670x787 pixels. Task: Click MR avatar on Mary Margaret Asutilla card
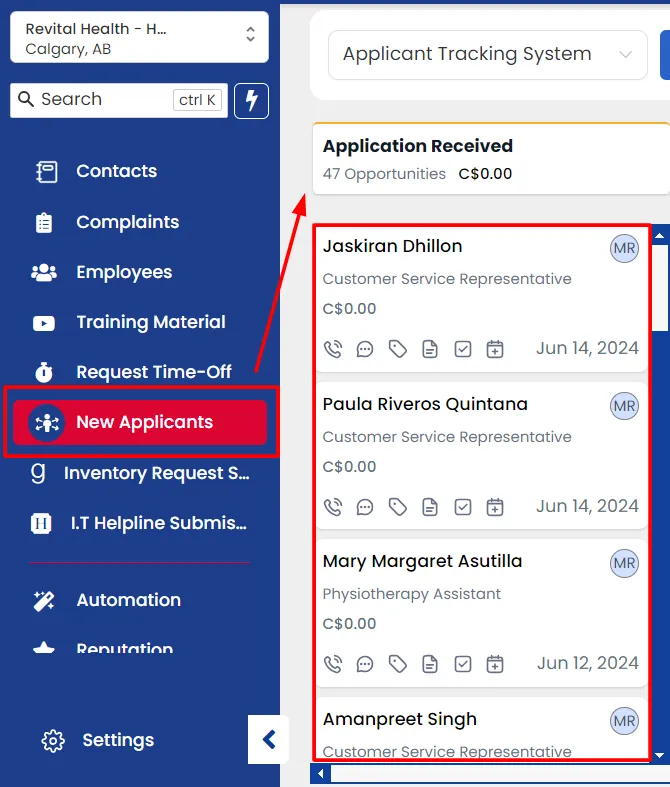coord(624,563)
